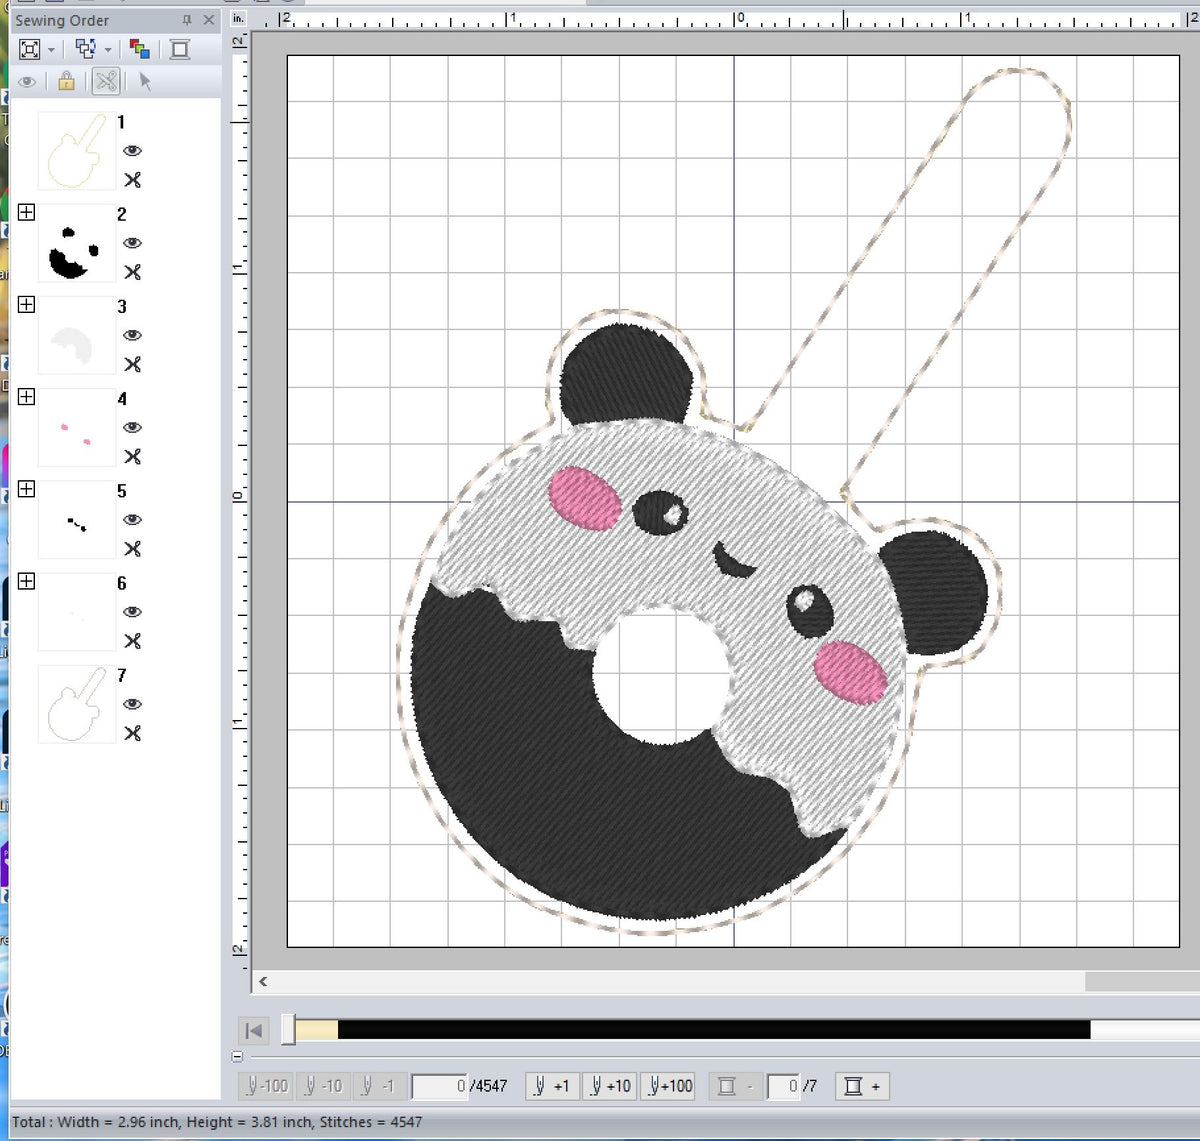
Task: Open the multi-select objects tool
Action: coord(85,48)
